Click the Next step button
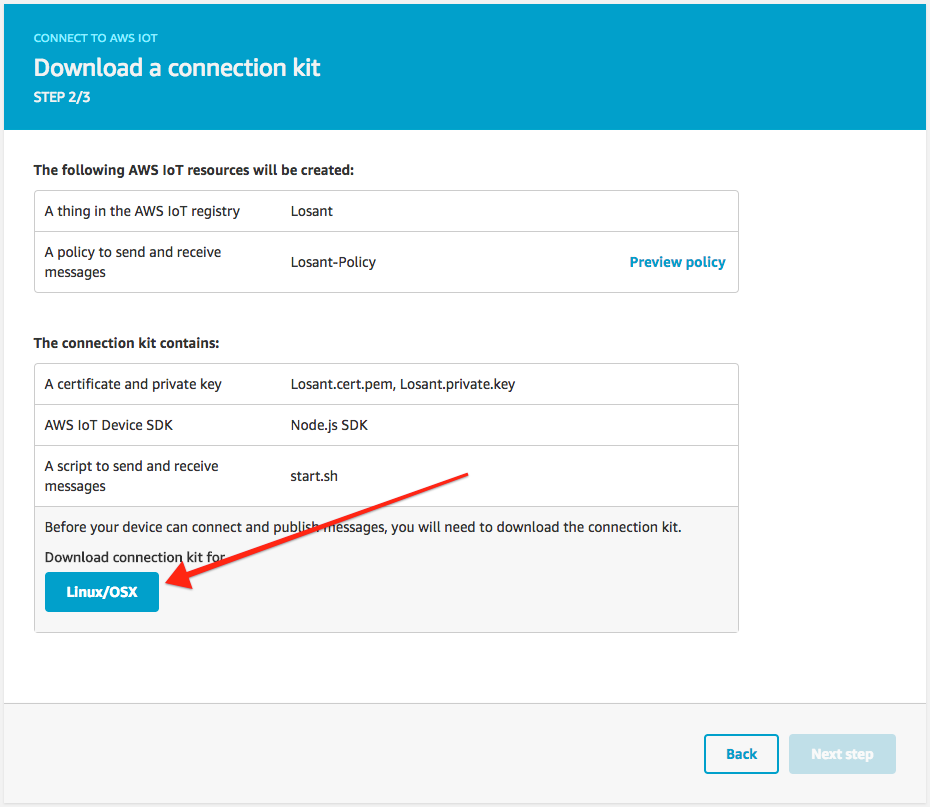The width and height of the screenshot is (930, 807). pos(842,754)
